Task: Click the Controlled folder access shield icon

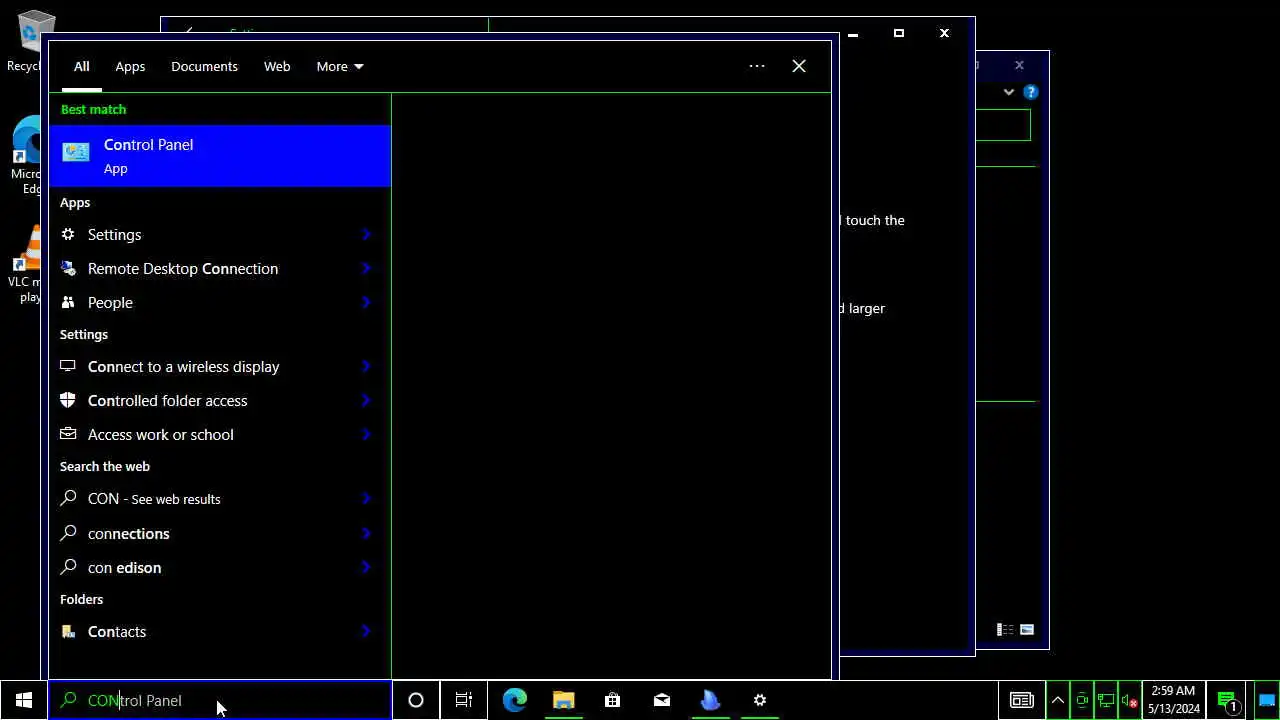Action: pos(68,400)
